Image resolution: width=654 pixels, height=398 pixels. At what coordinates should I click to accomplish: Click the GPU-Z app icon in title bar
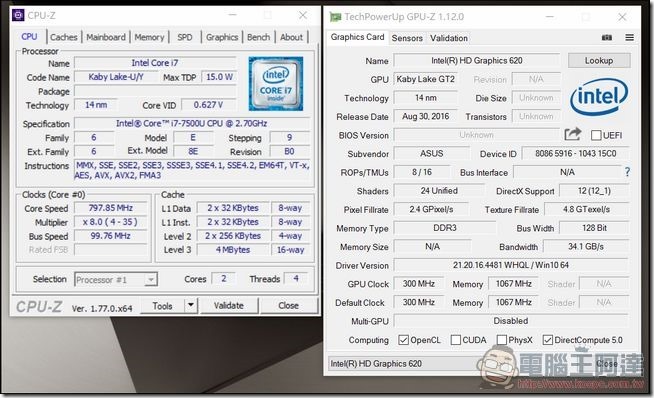[335, 17]
